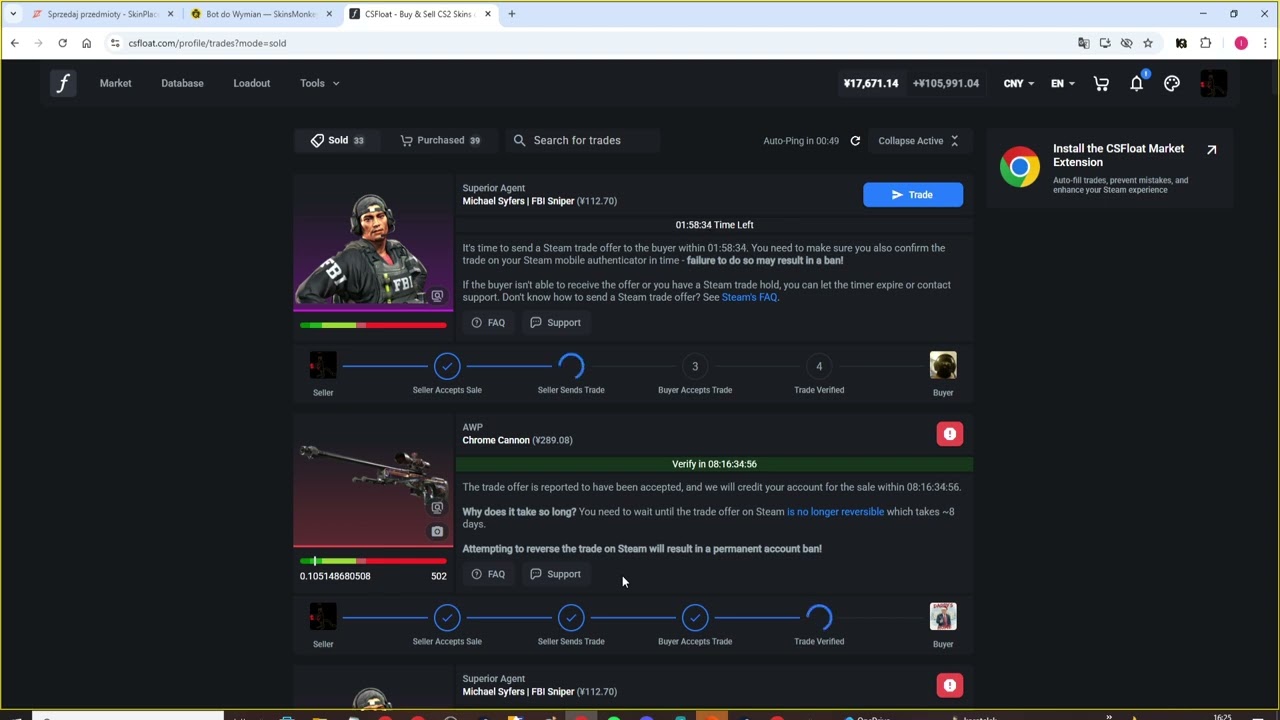1280x720 pixels.
Task: Open new browser tab with plus icon
Action: [x=512, y=14]
